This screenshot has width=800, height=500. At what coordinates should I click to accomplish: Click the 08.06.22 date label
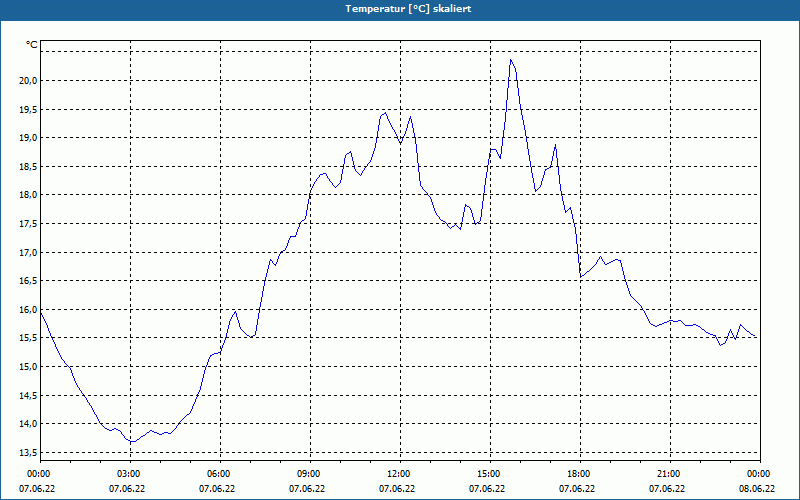(757, 489)
